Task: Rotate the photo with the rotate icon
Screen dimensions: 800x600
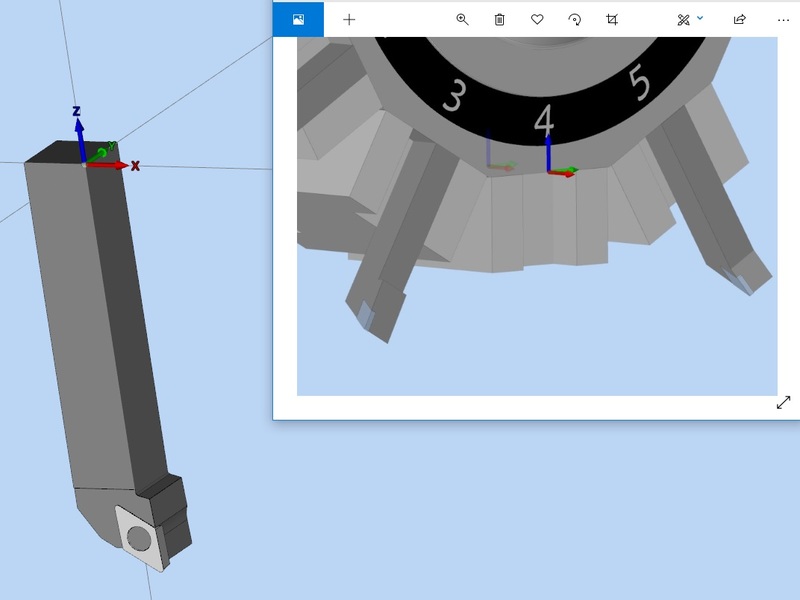Action: click(574, 19)
